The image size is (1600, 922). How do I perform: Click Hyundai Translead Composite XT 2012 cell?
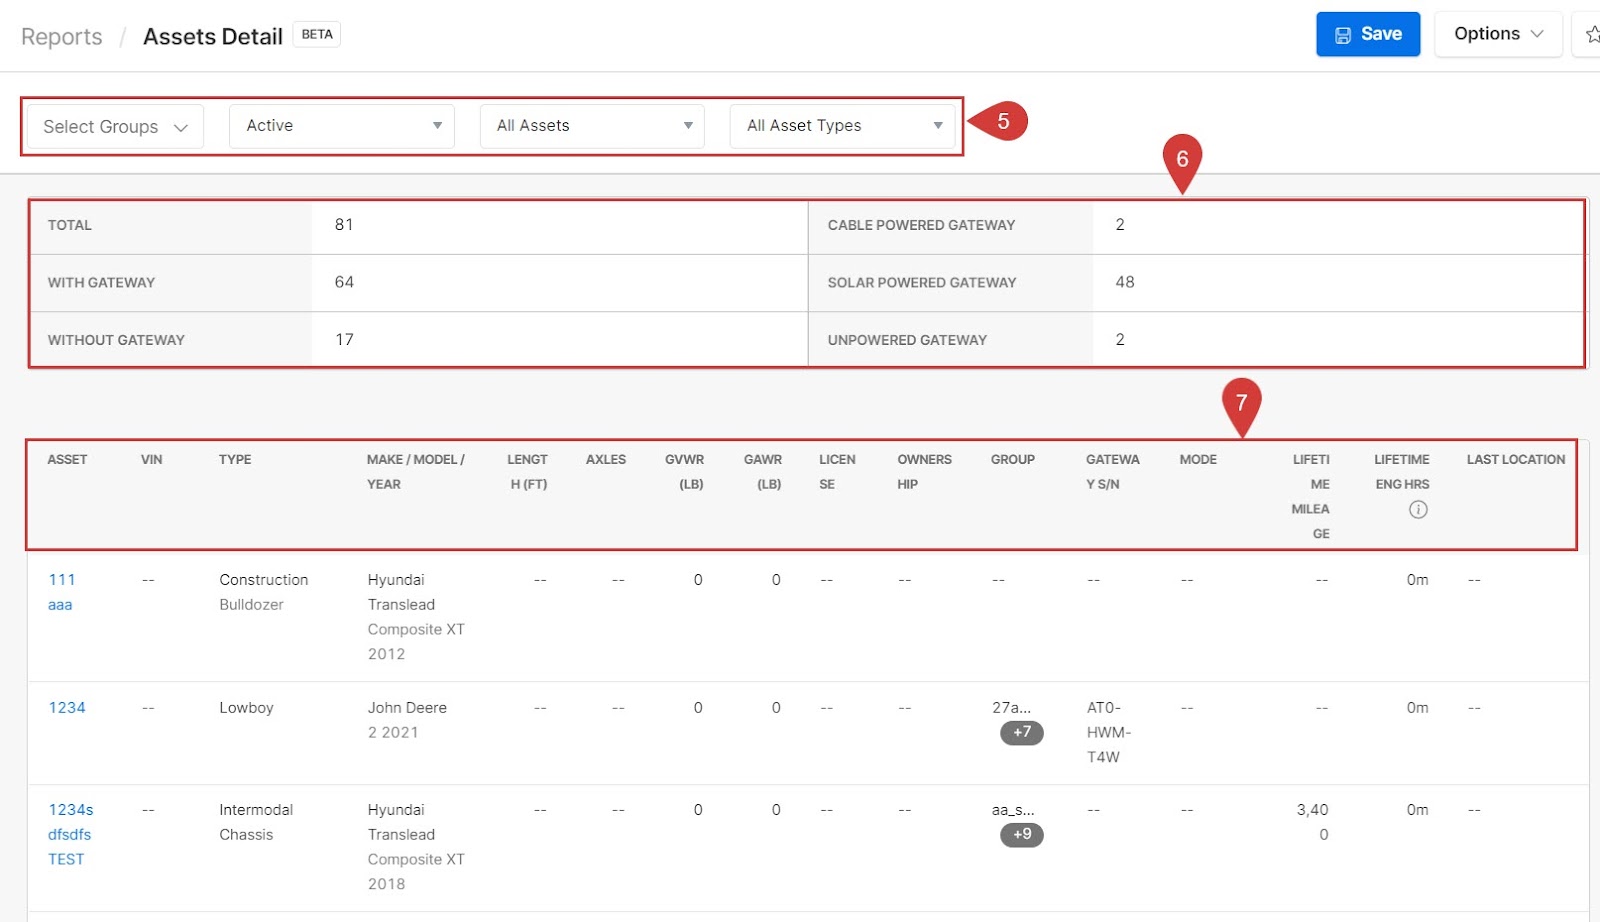pos(416,617)
